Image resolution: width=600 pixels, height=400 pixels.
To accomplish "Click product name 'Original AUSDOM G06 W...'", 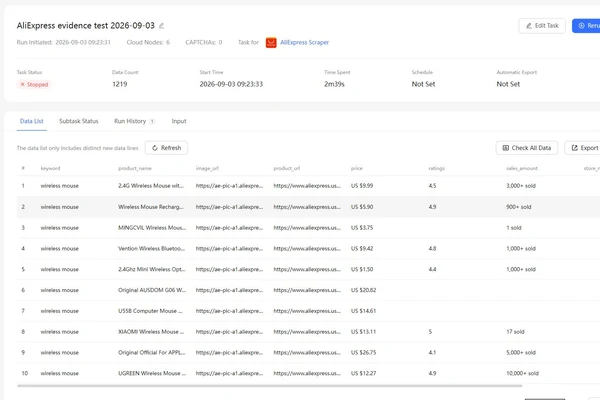I will (152, 290).
